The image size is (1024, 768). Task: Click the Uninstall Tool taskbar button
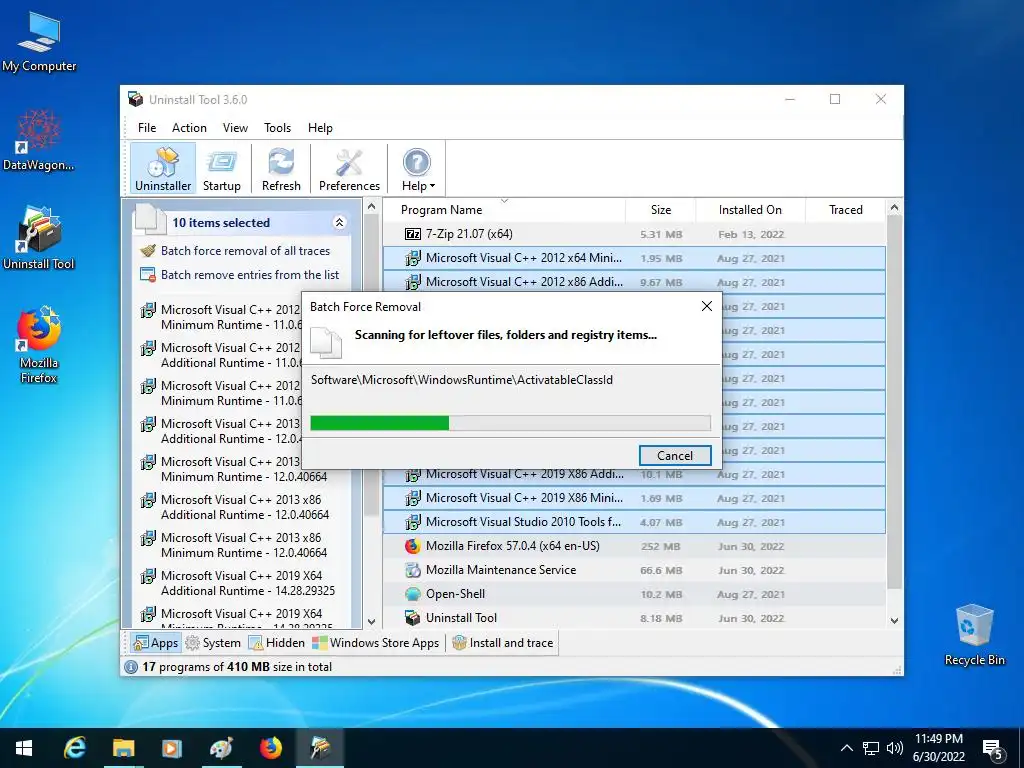coord(320,748)
